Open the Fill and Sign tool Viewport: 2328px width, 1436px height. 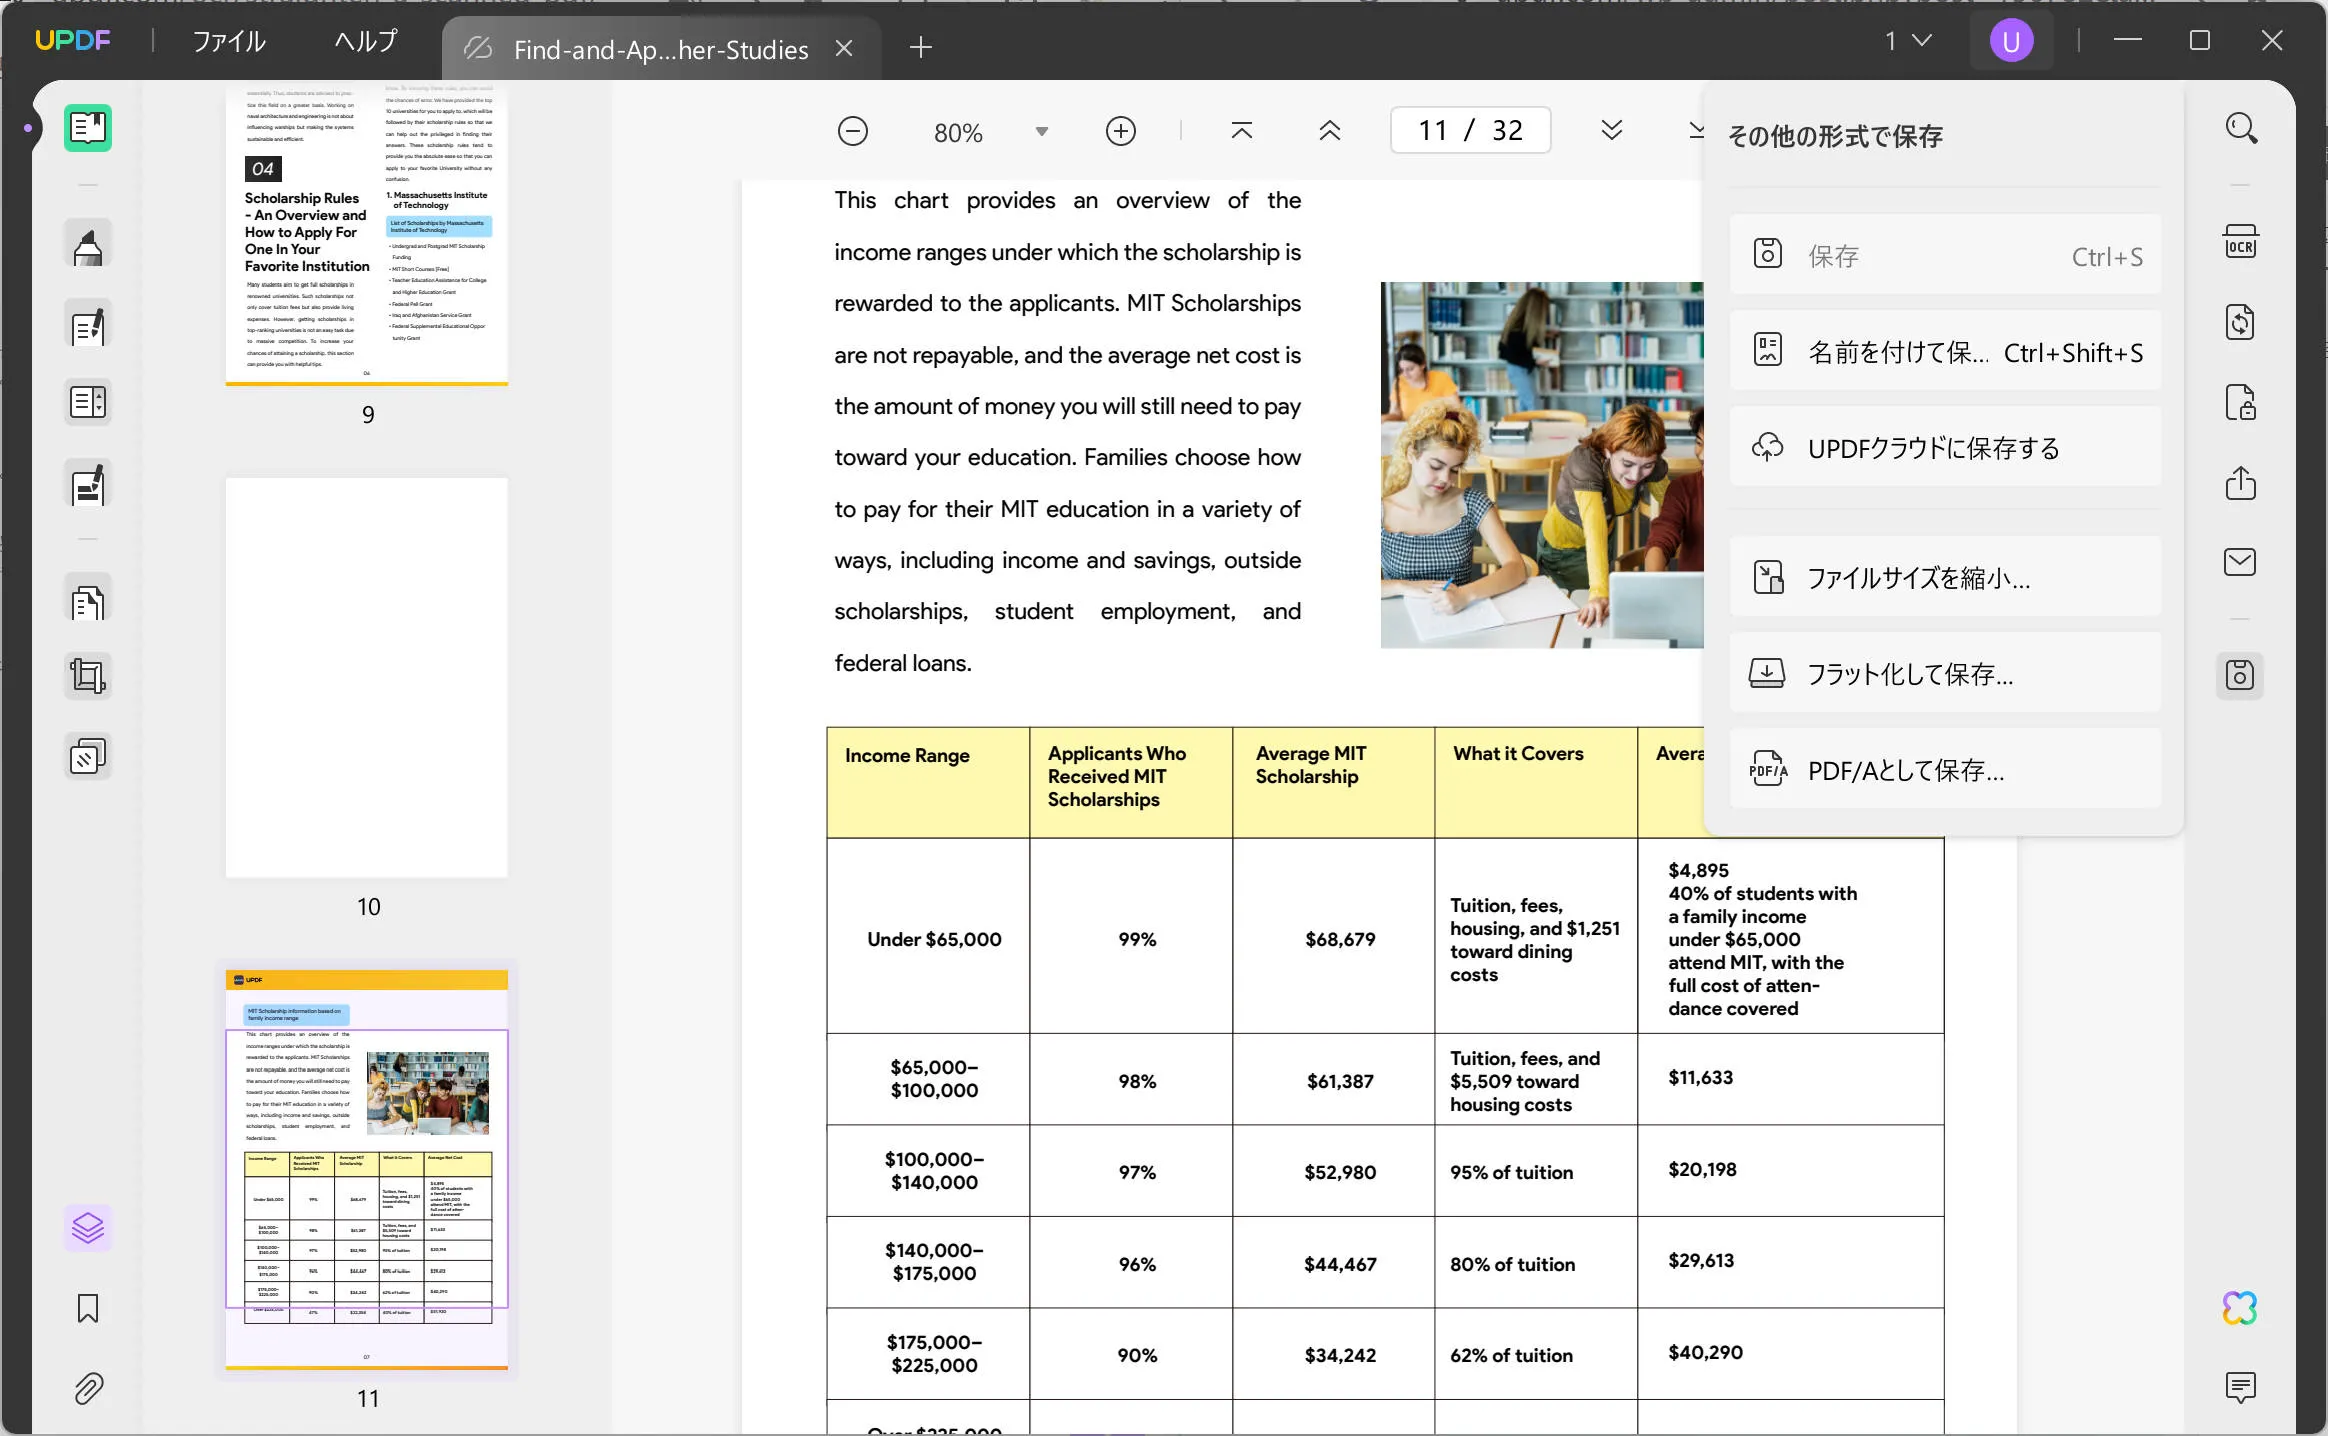point(88,483)
